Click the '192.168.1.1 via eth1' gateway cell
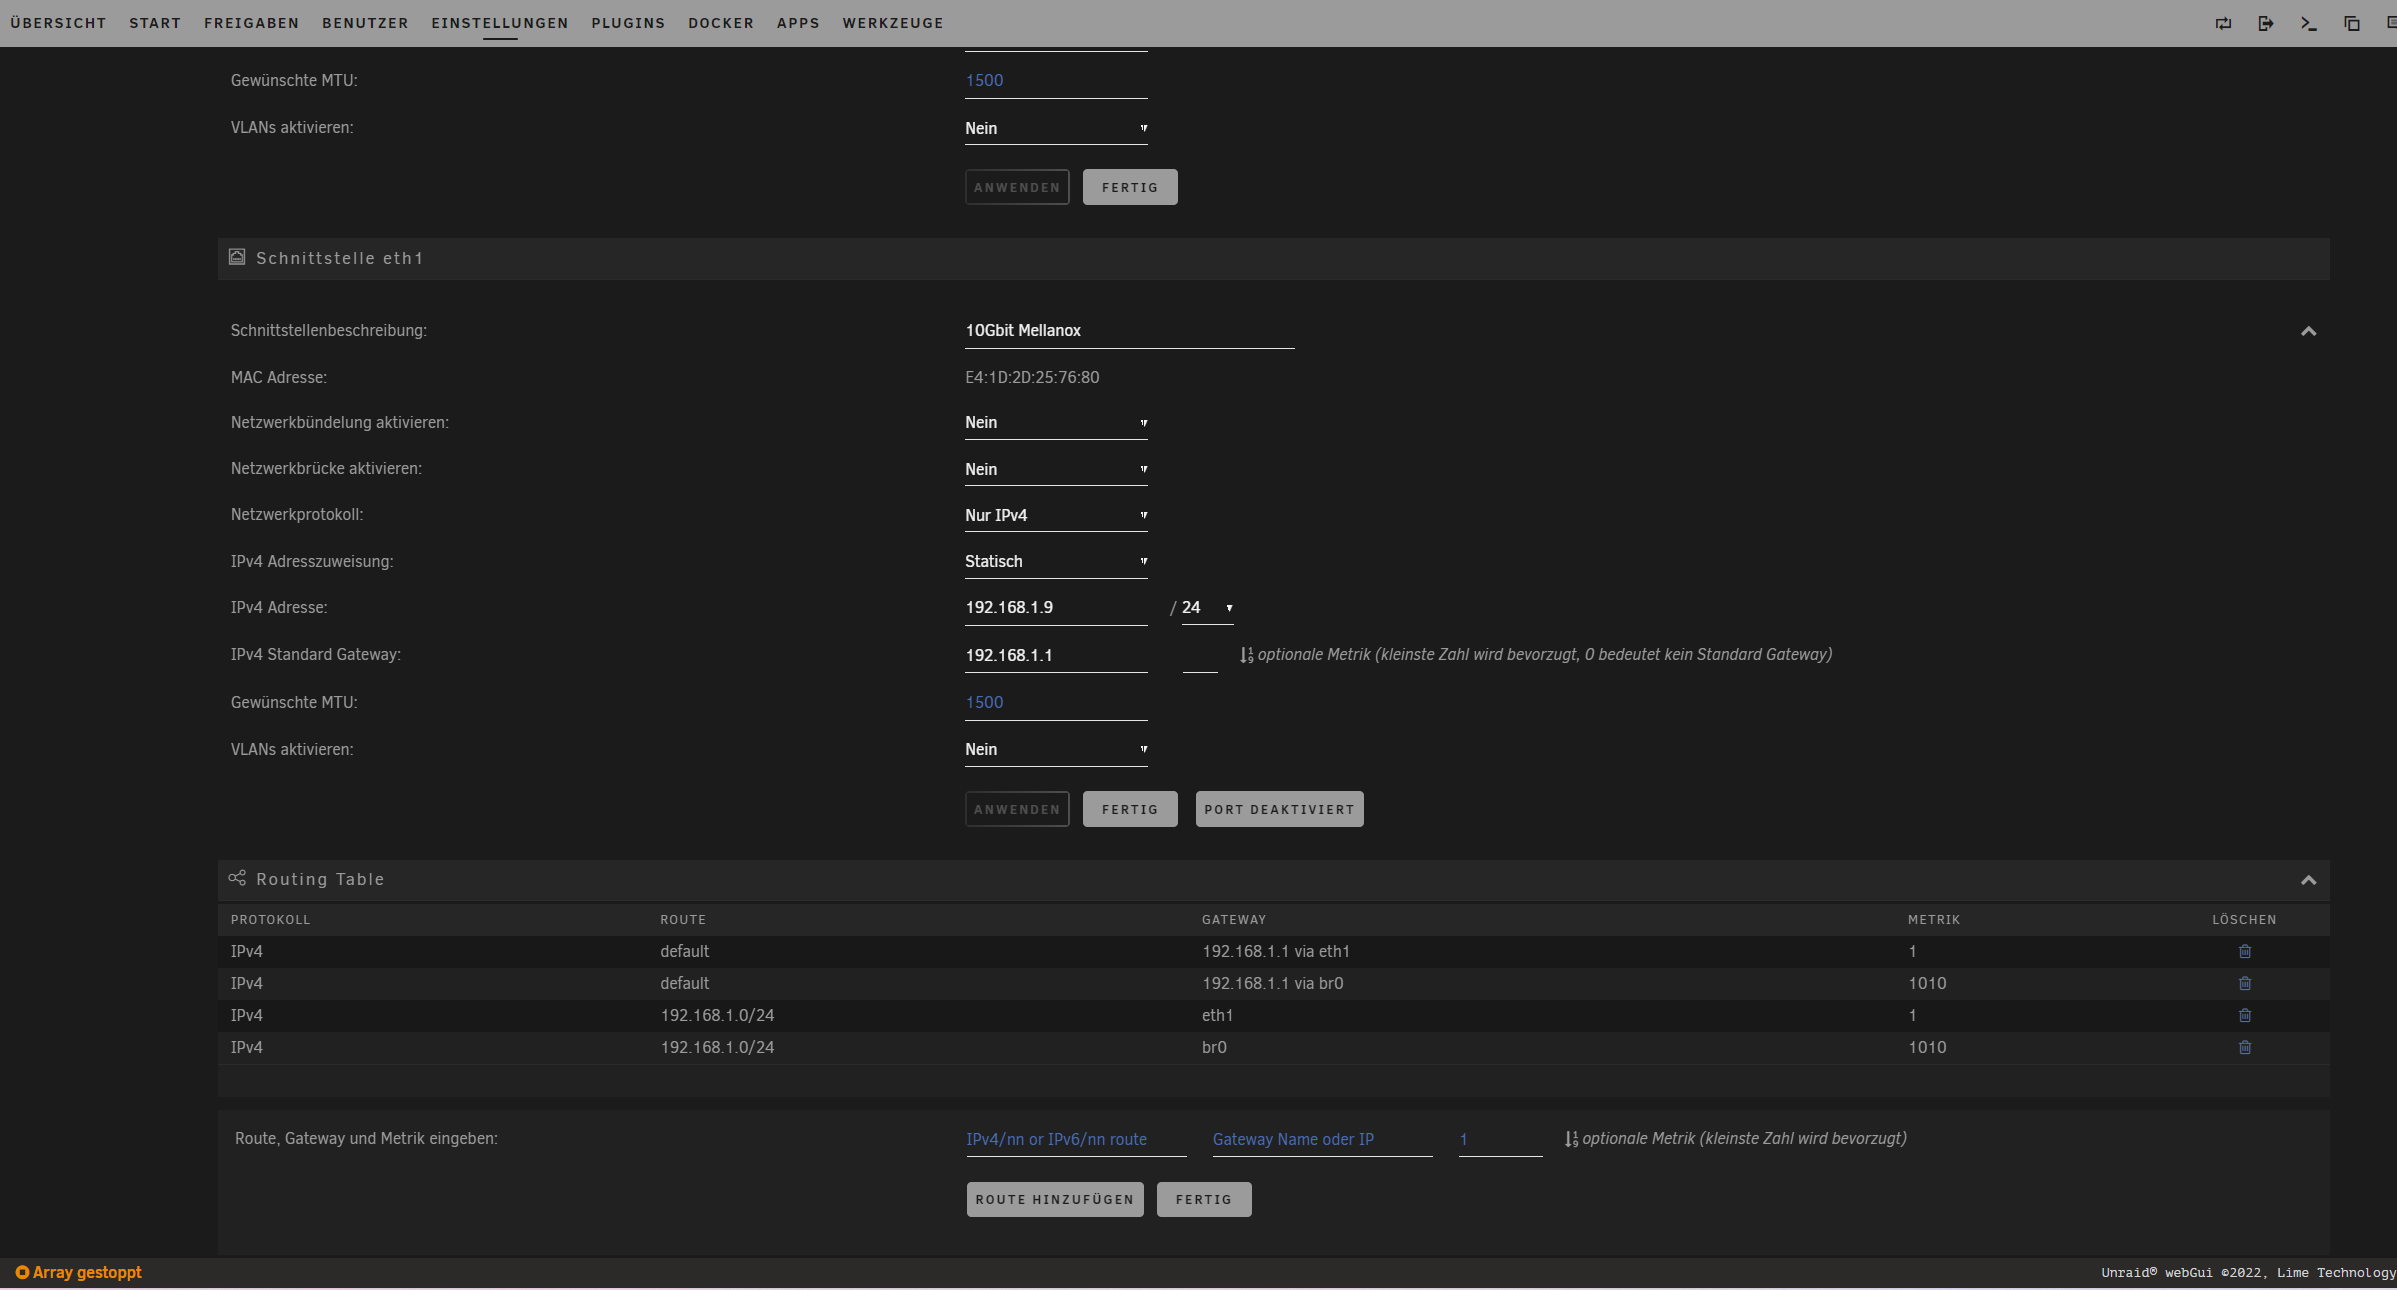This screenshot has width=2397, height=1290. pos(1276,951)
